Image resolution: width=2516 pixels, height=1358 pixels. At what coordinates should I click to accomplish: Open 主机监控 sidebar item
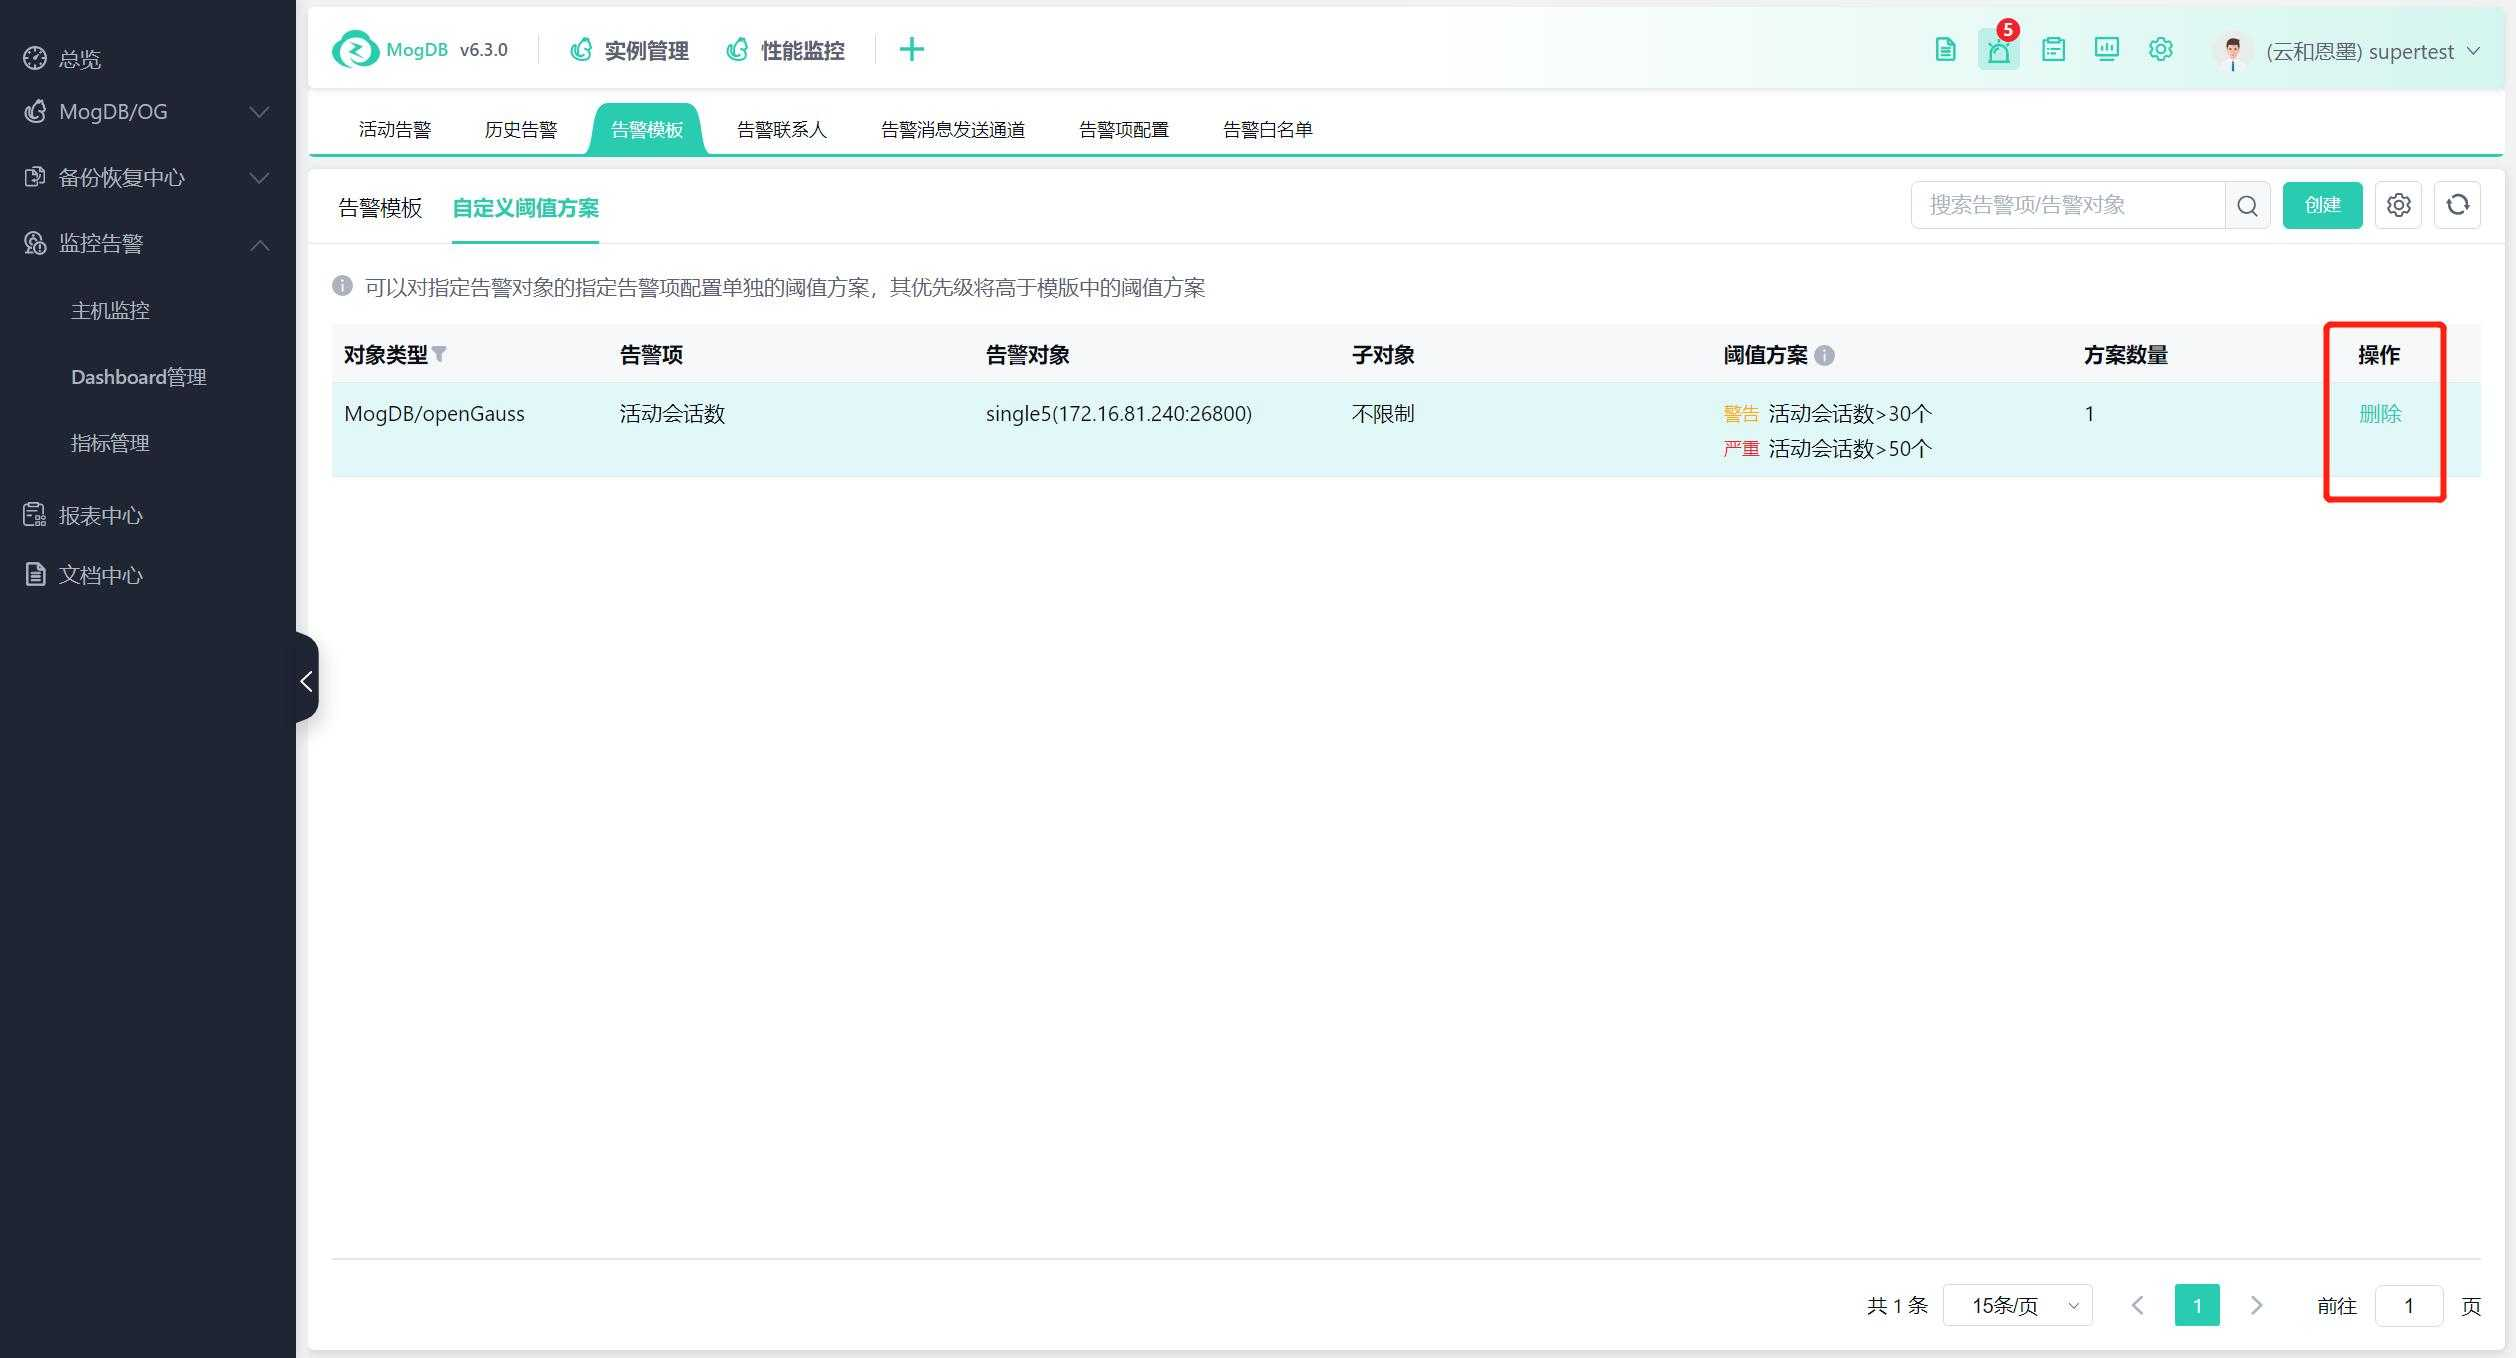(x=110, y=310)
